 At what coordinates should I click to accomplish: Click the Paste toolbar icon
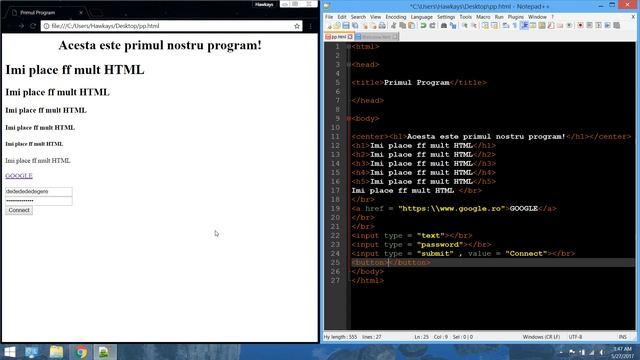click(x=411, y=26)
